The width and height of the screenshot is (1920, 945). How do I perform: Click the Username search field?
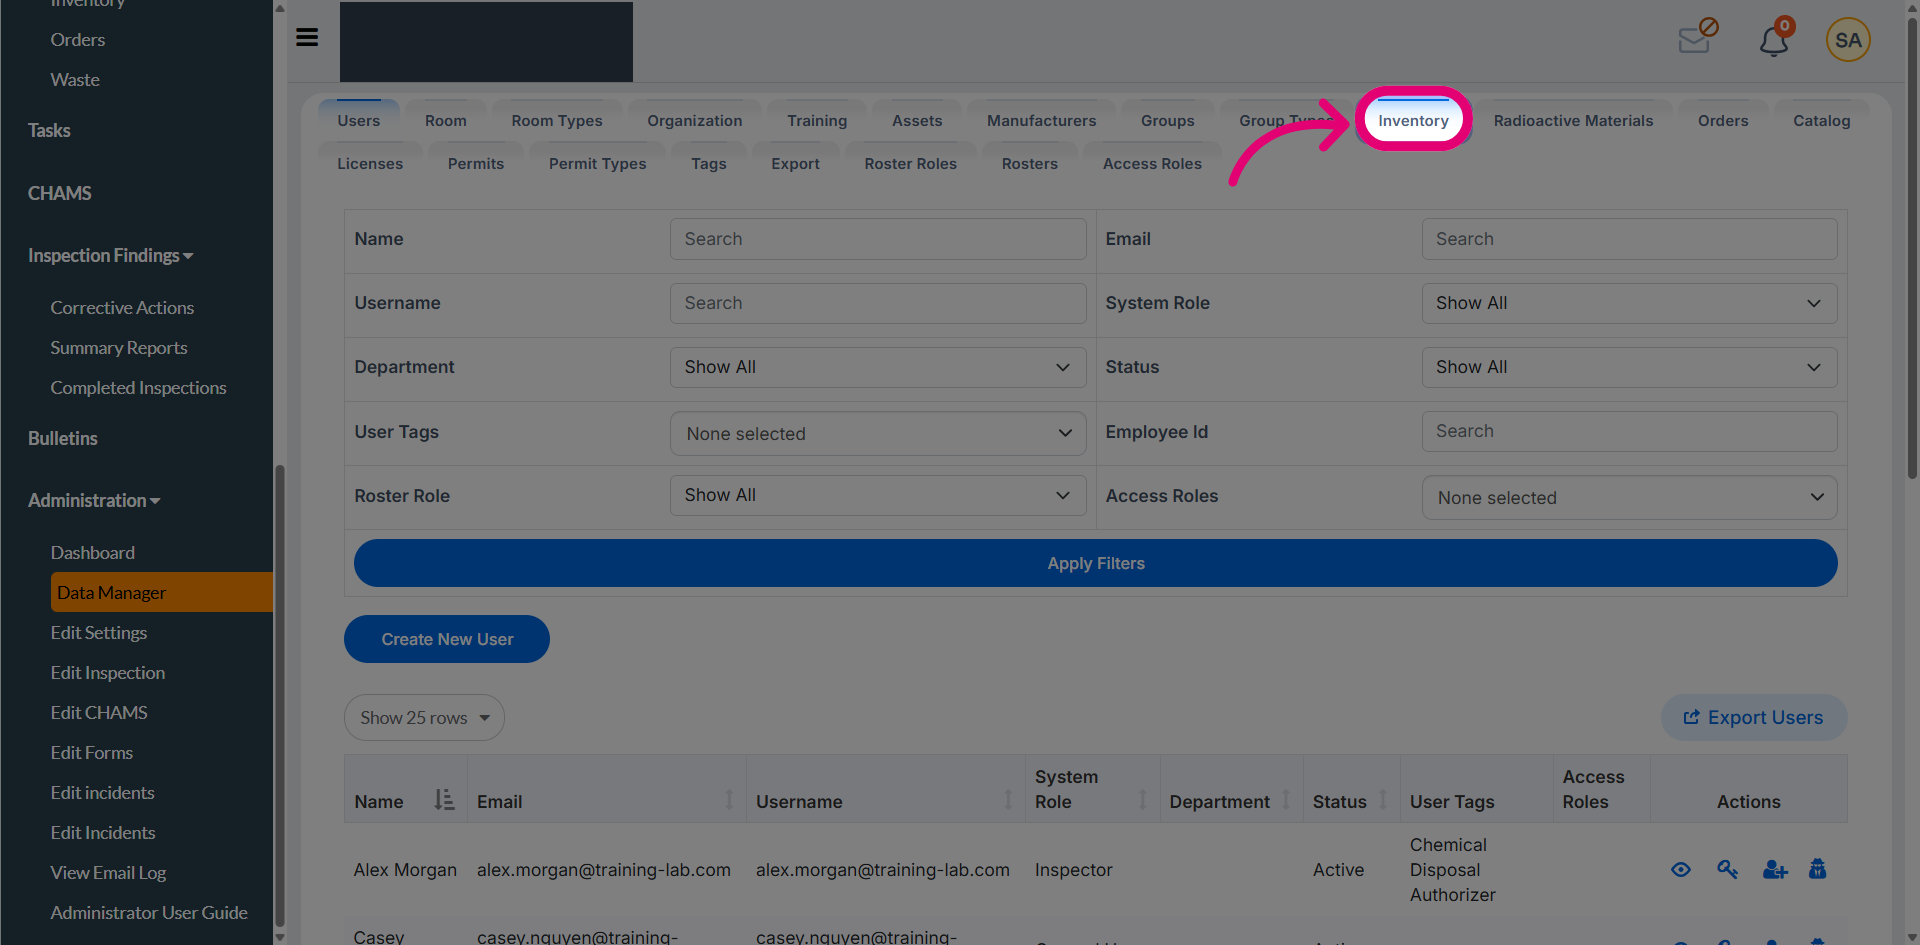point(878,303)
